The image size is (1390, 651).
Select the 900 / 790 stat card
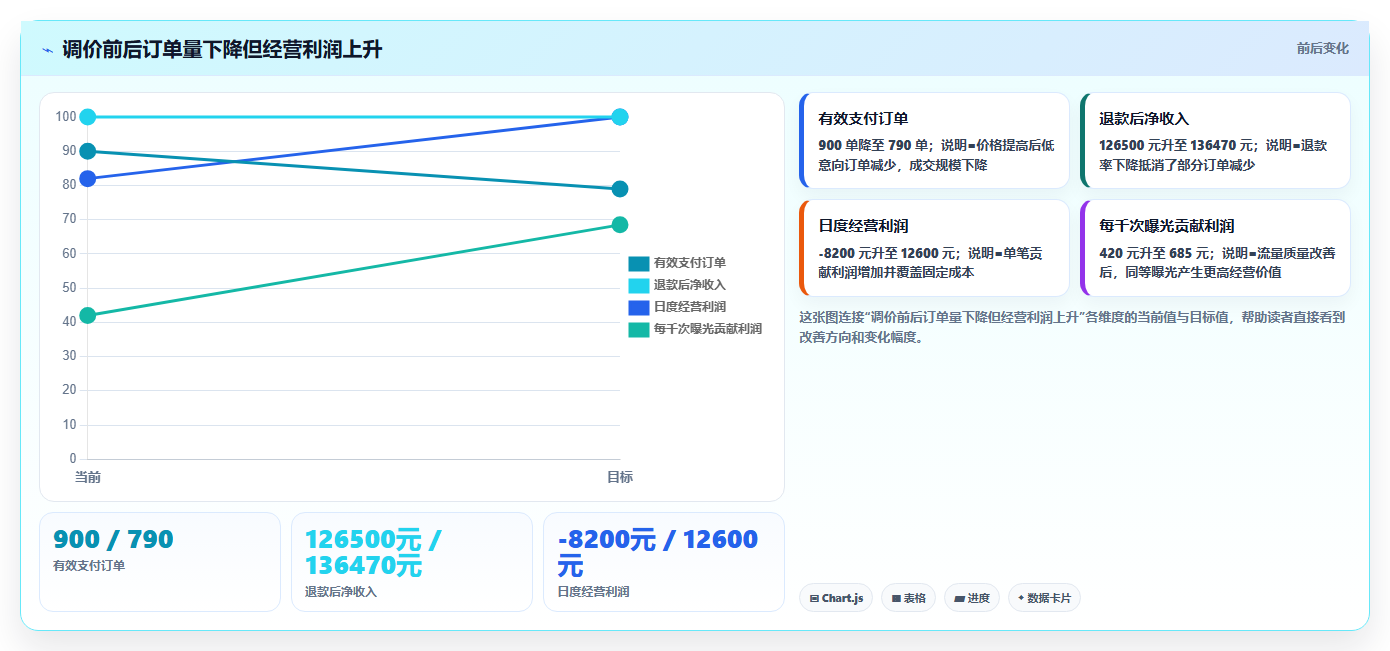(160, 562)
